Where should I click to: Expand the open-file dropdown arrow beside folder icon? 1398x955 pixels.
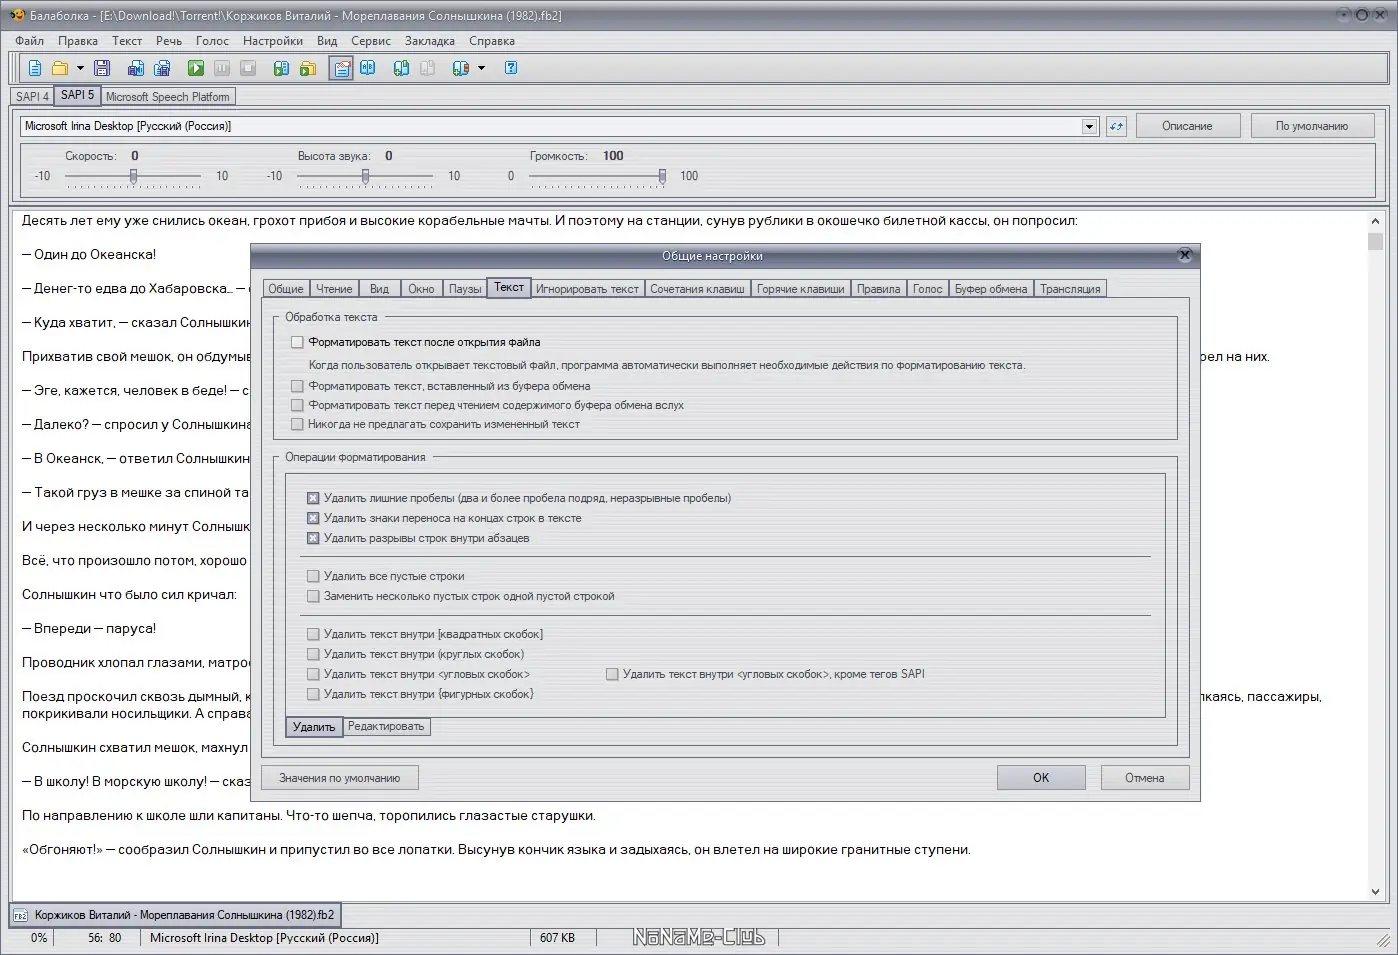click(x=80, y=68)
